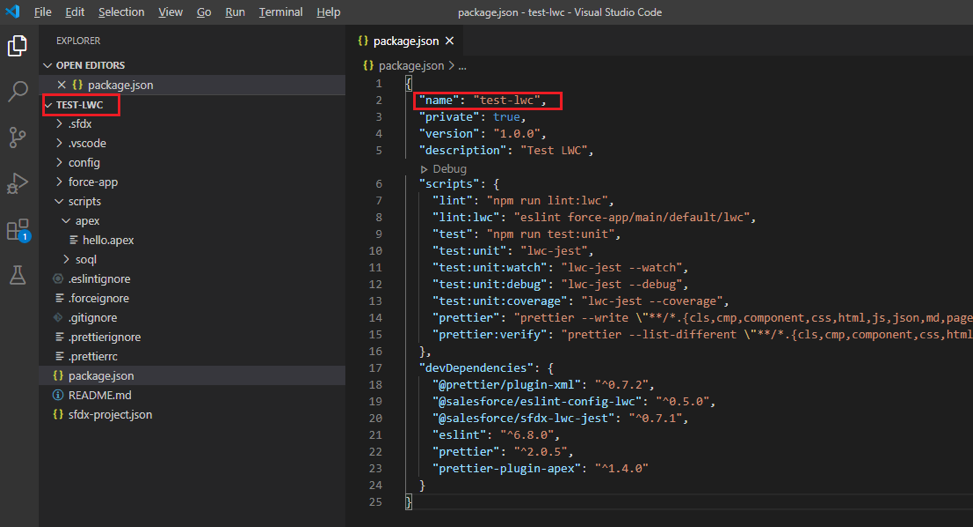Click the VS Code logo icon
973x527 pixels.
pos(12,12)
